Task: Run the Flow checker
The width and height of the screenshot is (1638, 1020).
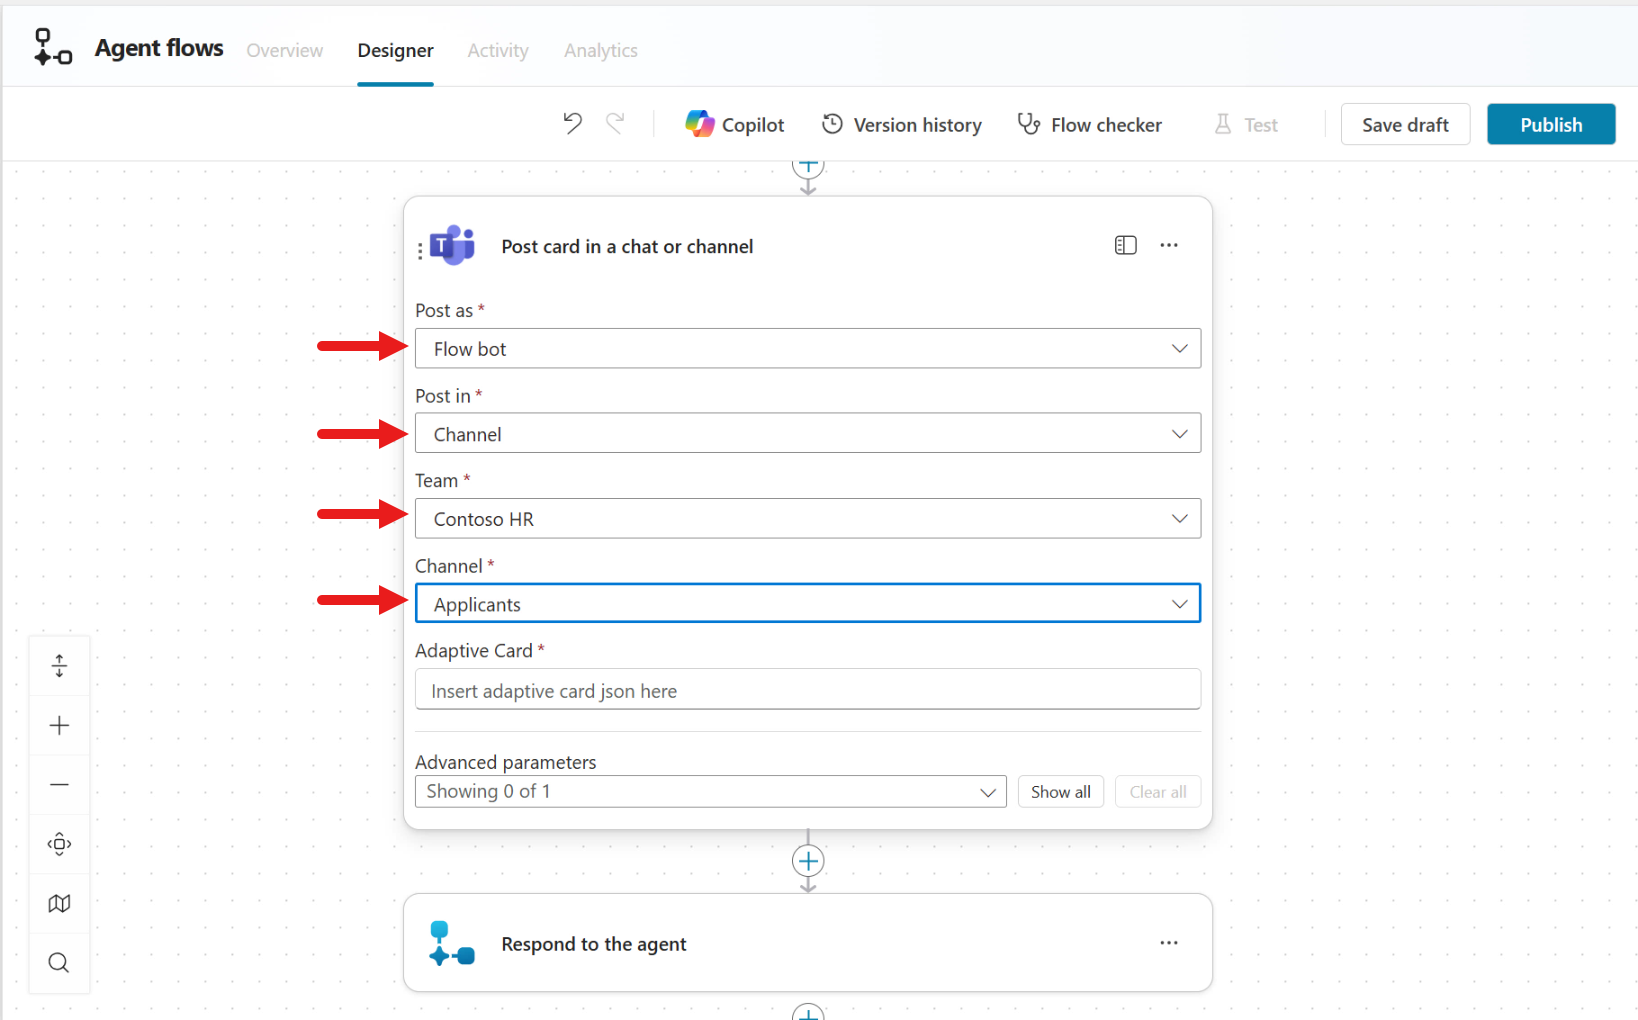Action: pos(1089,123)
